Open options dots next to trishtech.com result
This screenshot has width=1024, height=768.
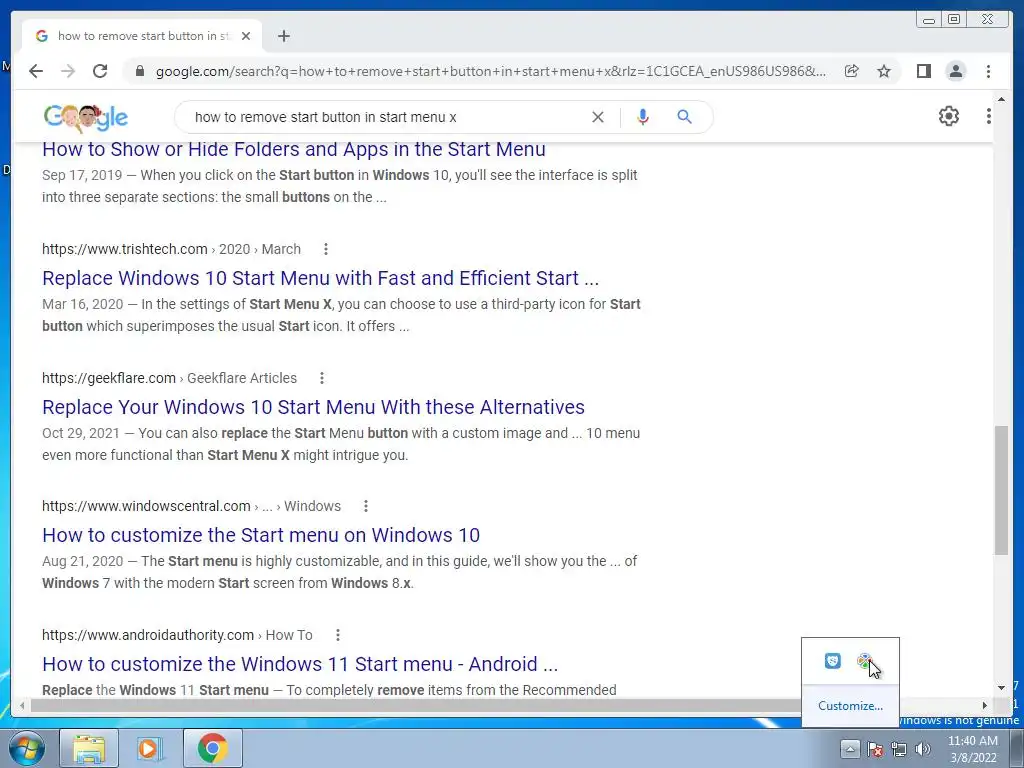click(326, 249)
